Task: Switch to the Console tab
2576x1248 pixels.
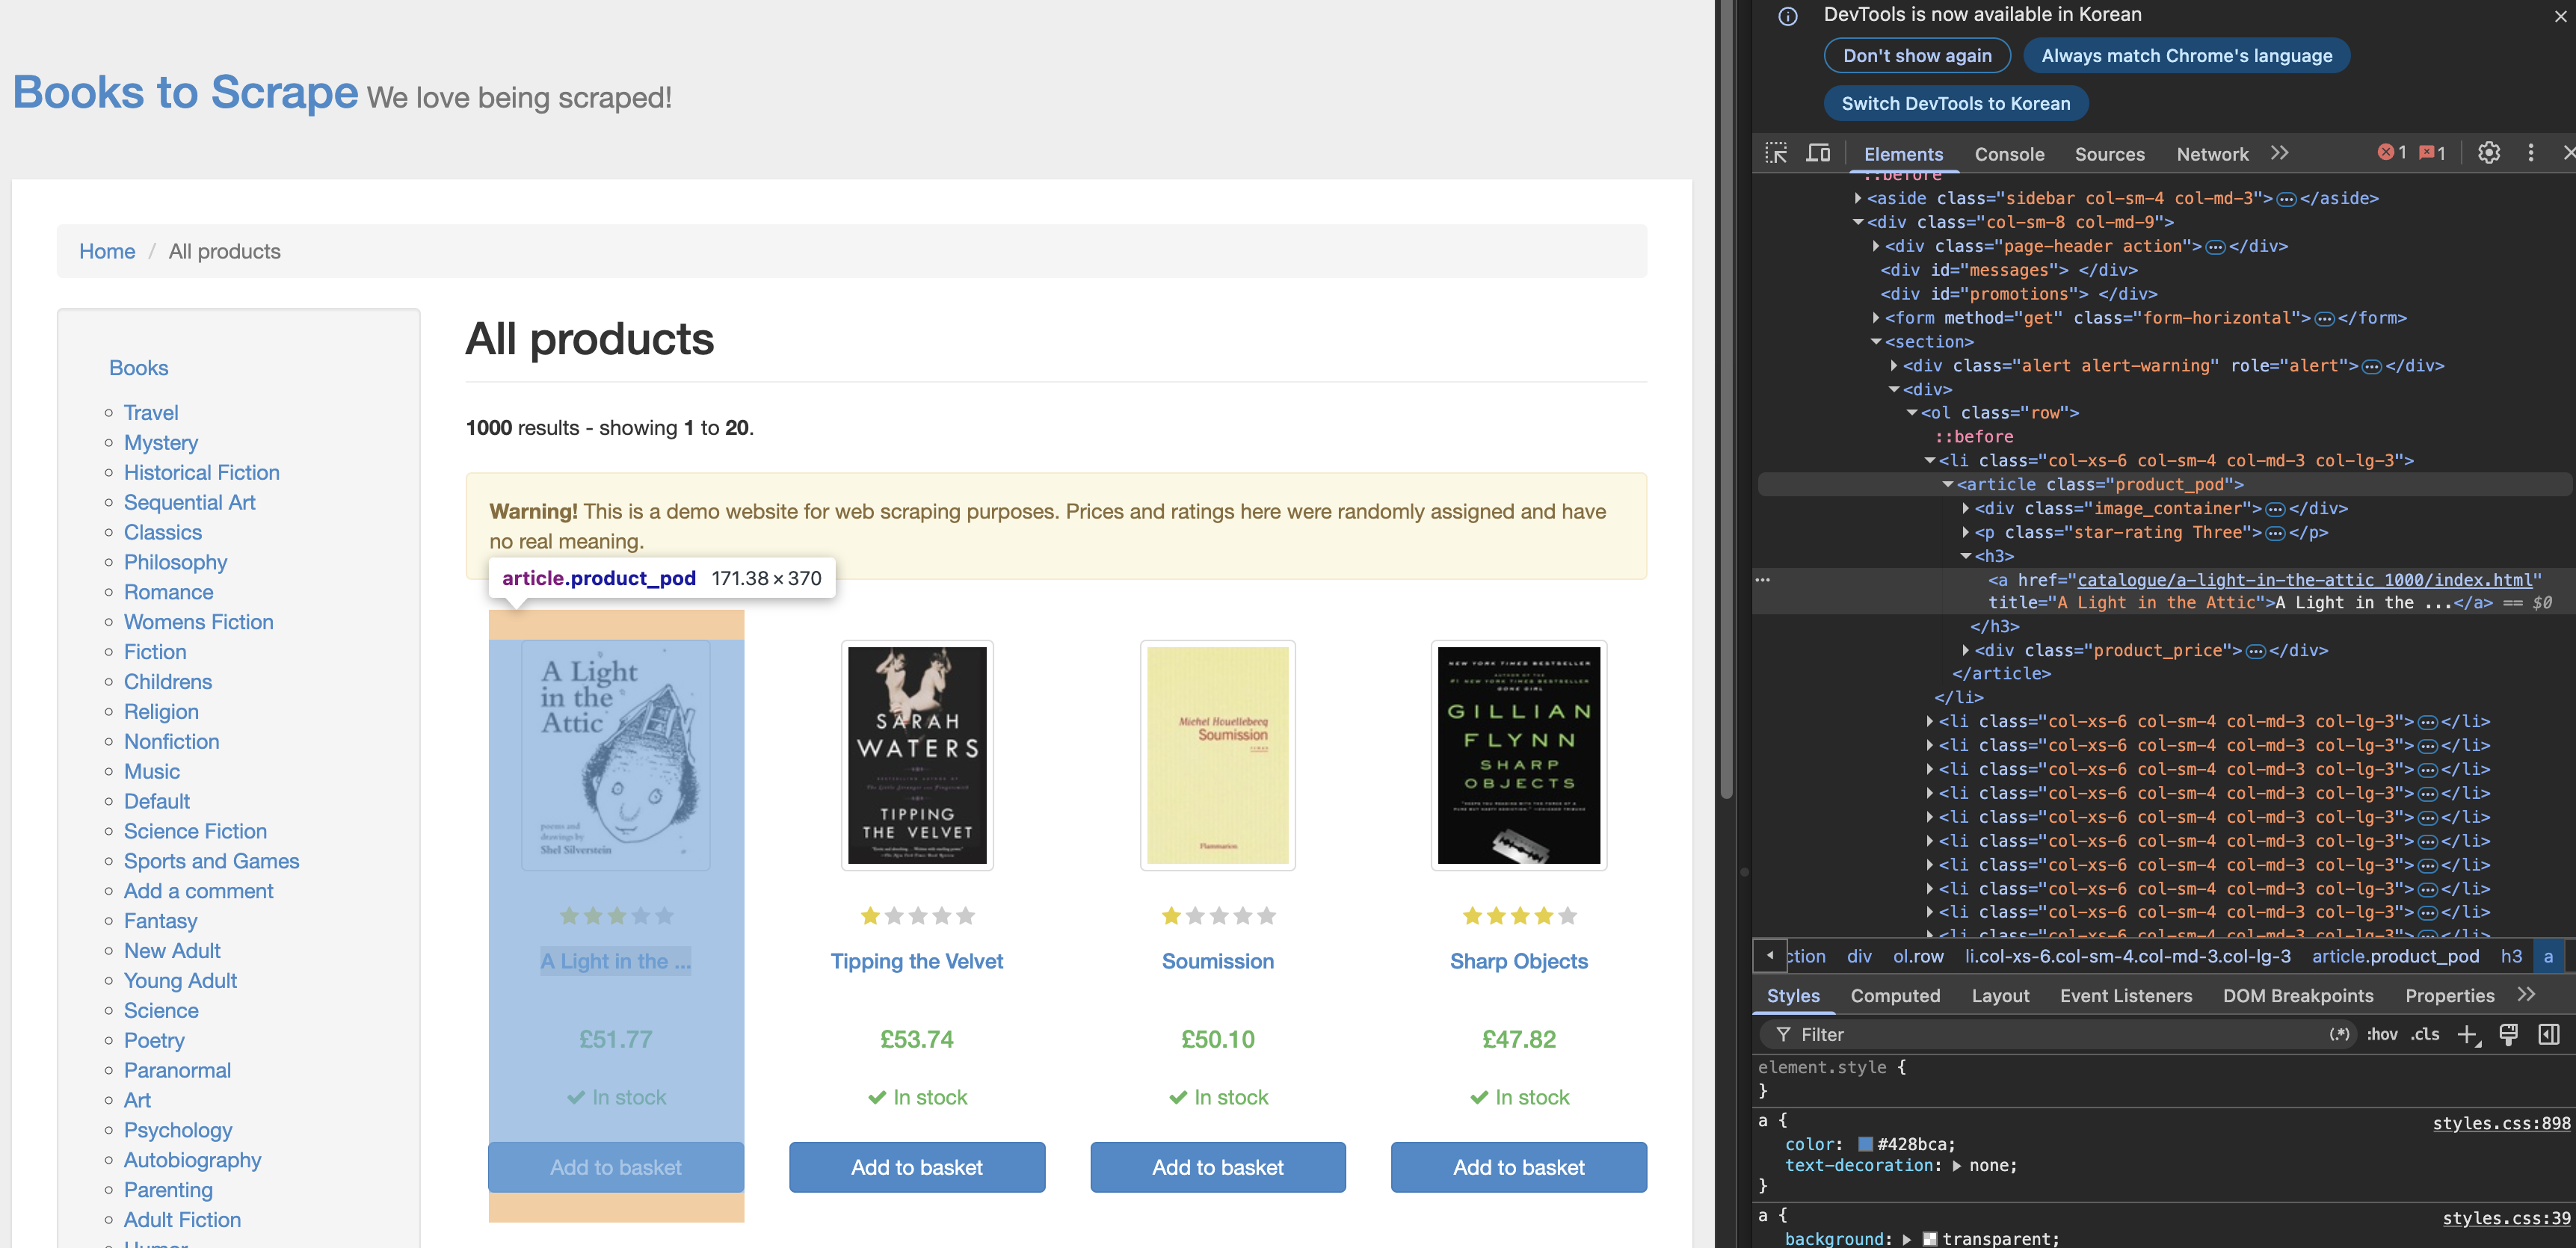Action: coord(2009,154)
